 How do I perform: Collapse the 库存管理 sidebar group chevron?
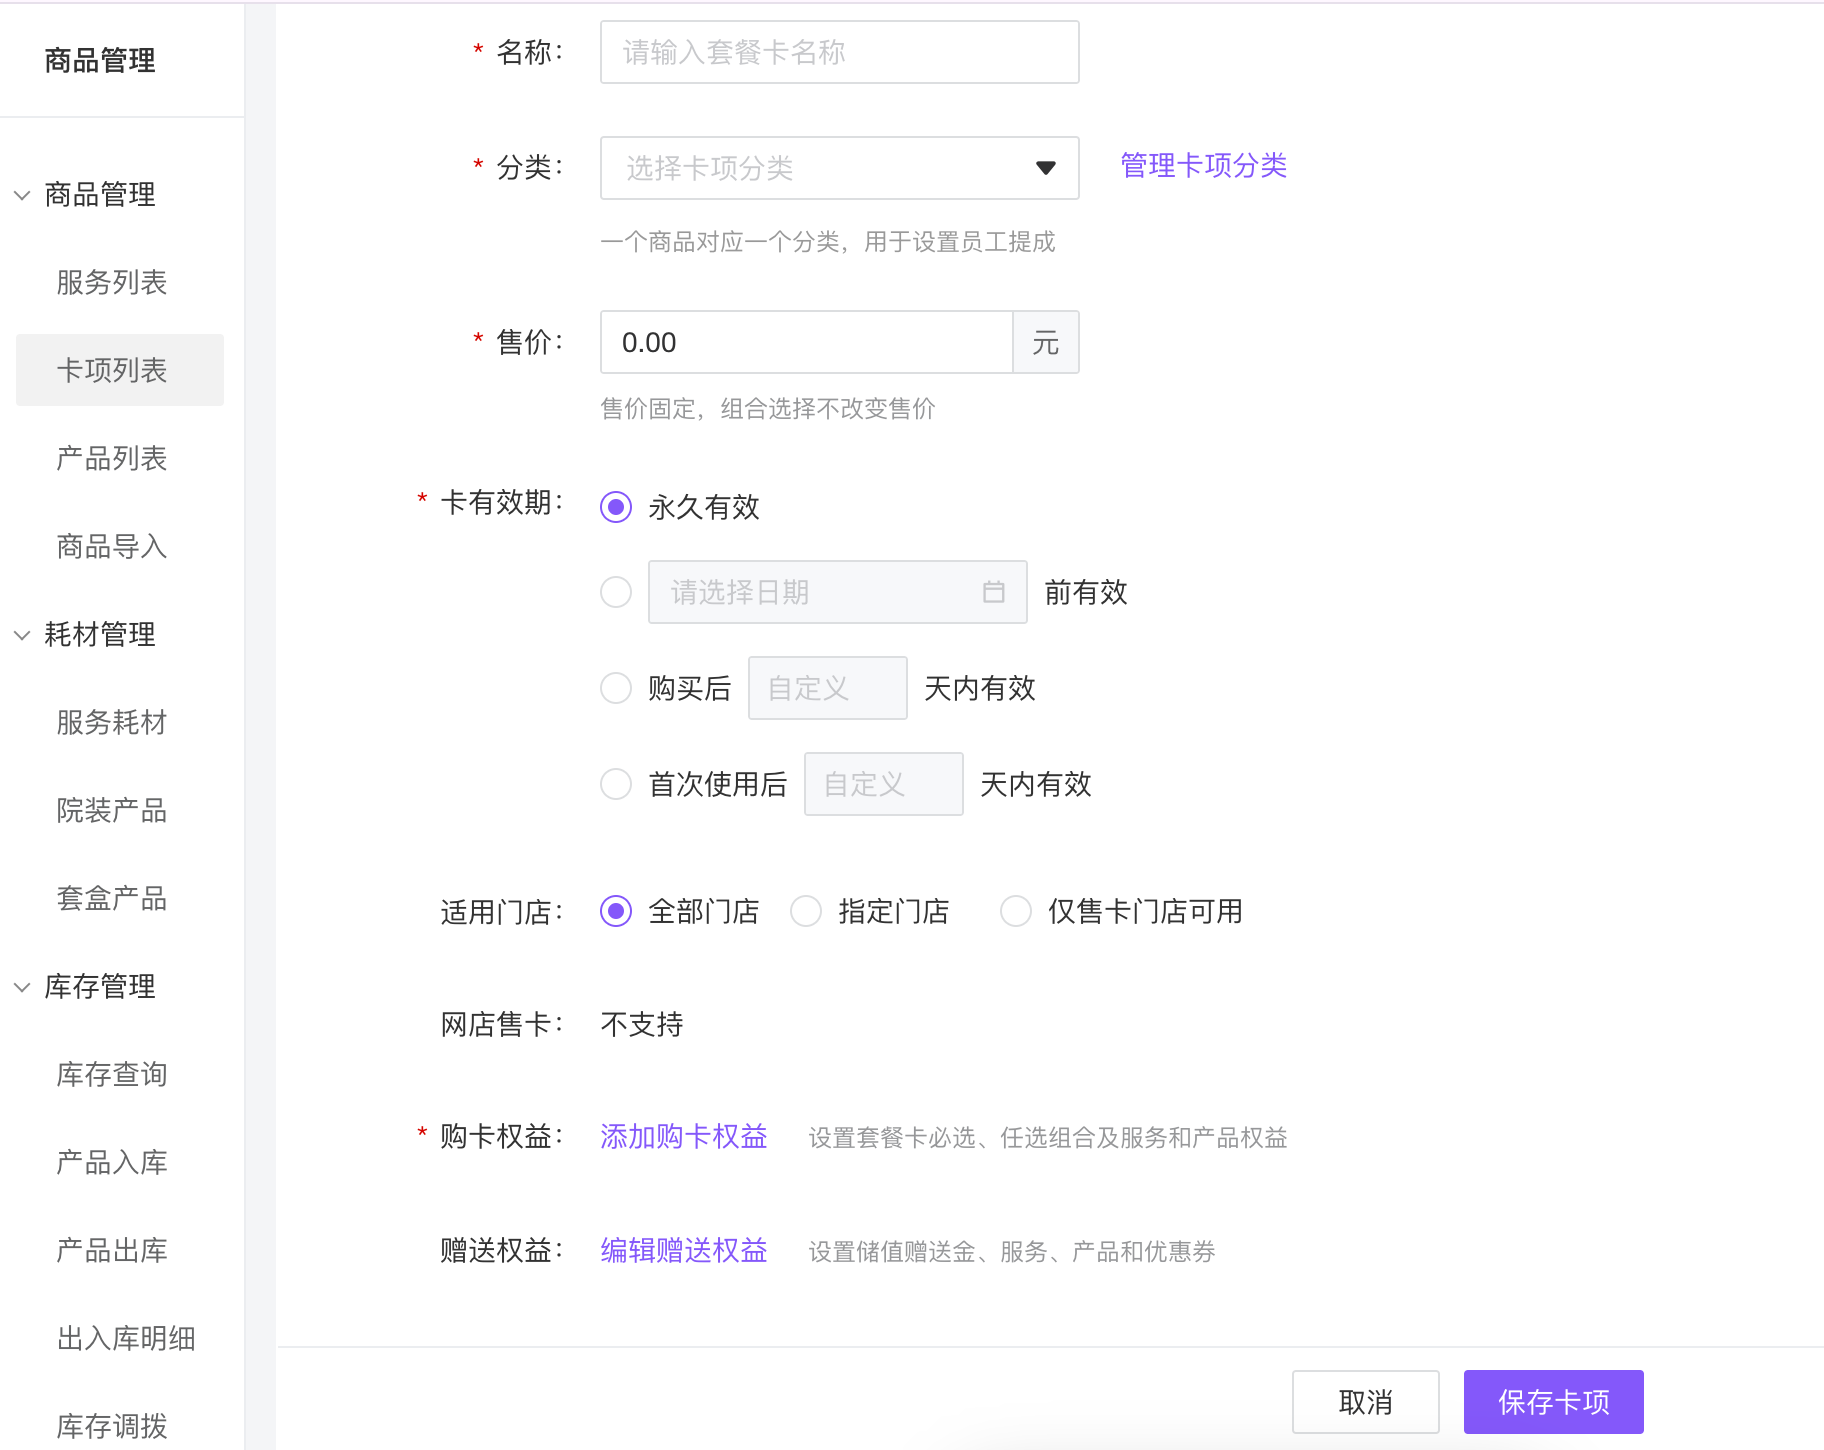pyautogui.click(x=22, y=987)
